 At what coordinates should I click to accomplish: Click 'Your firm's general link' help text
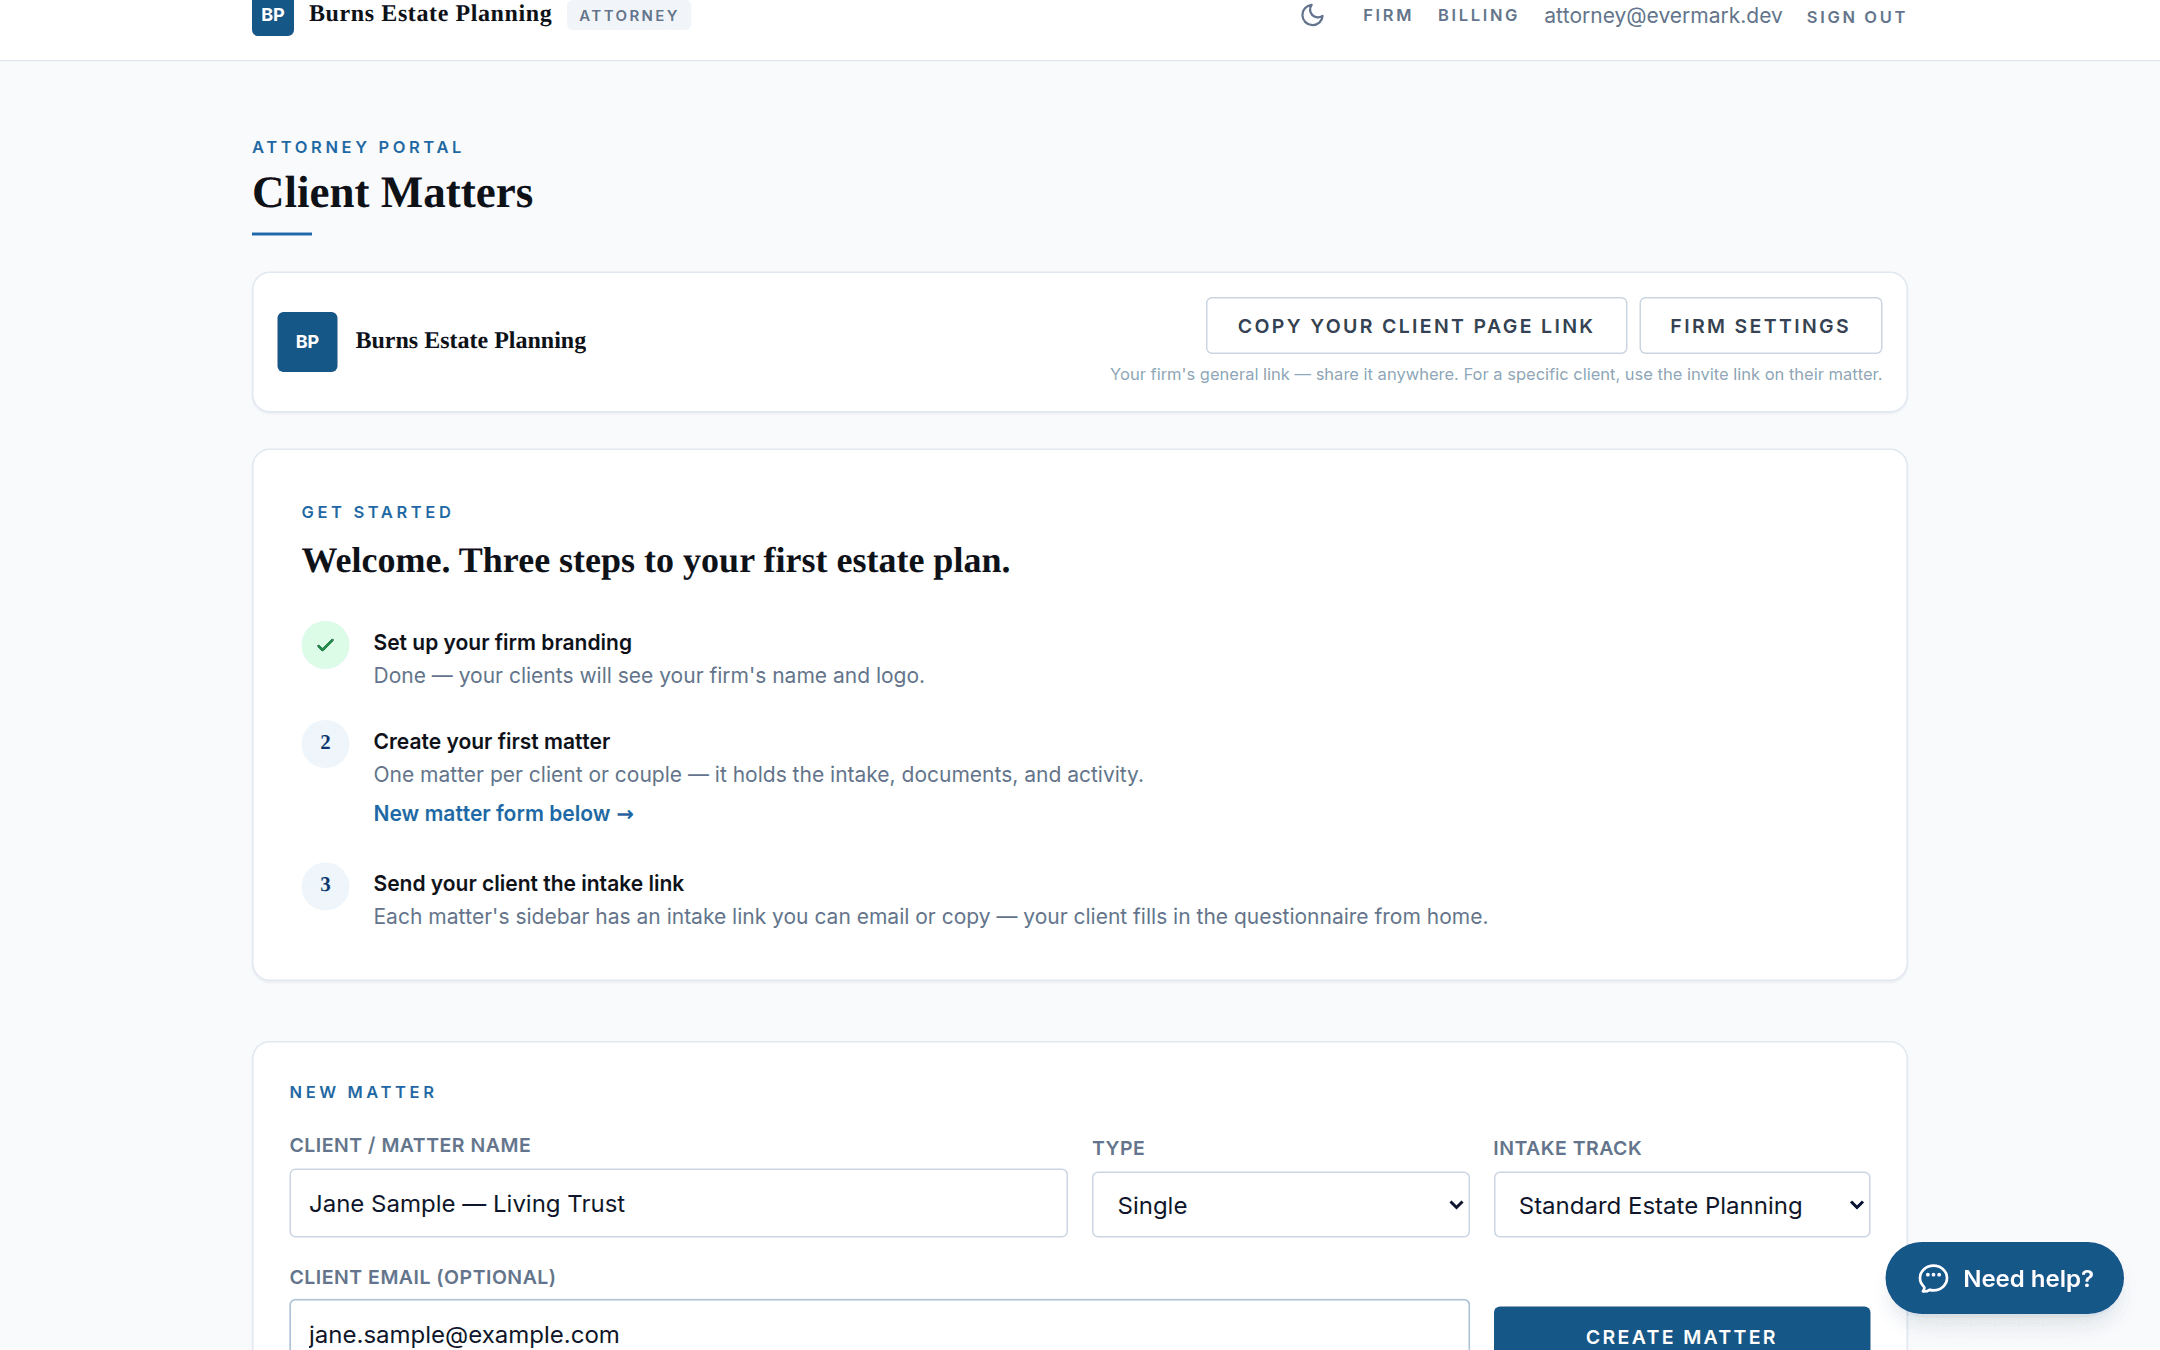[1496, 375]
